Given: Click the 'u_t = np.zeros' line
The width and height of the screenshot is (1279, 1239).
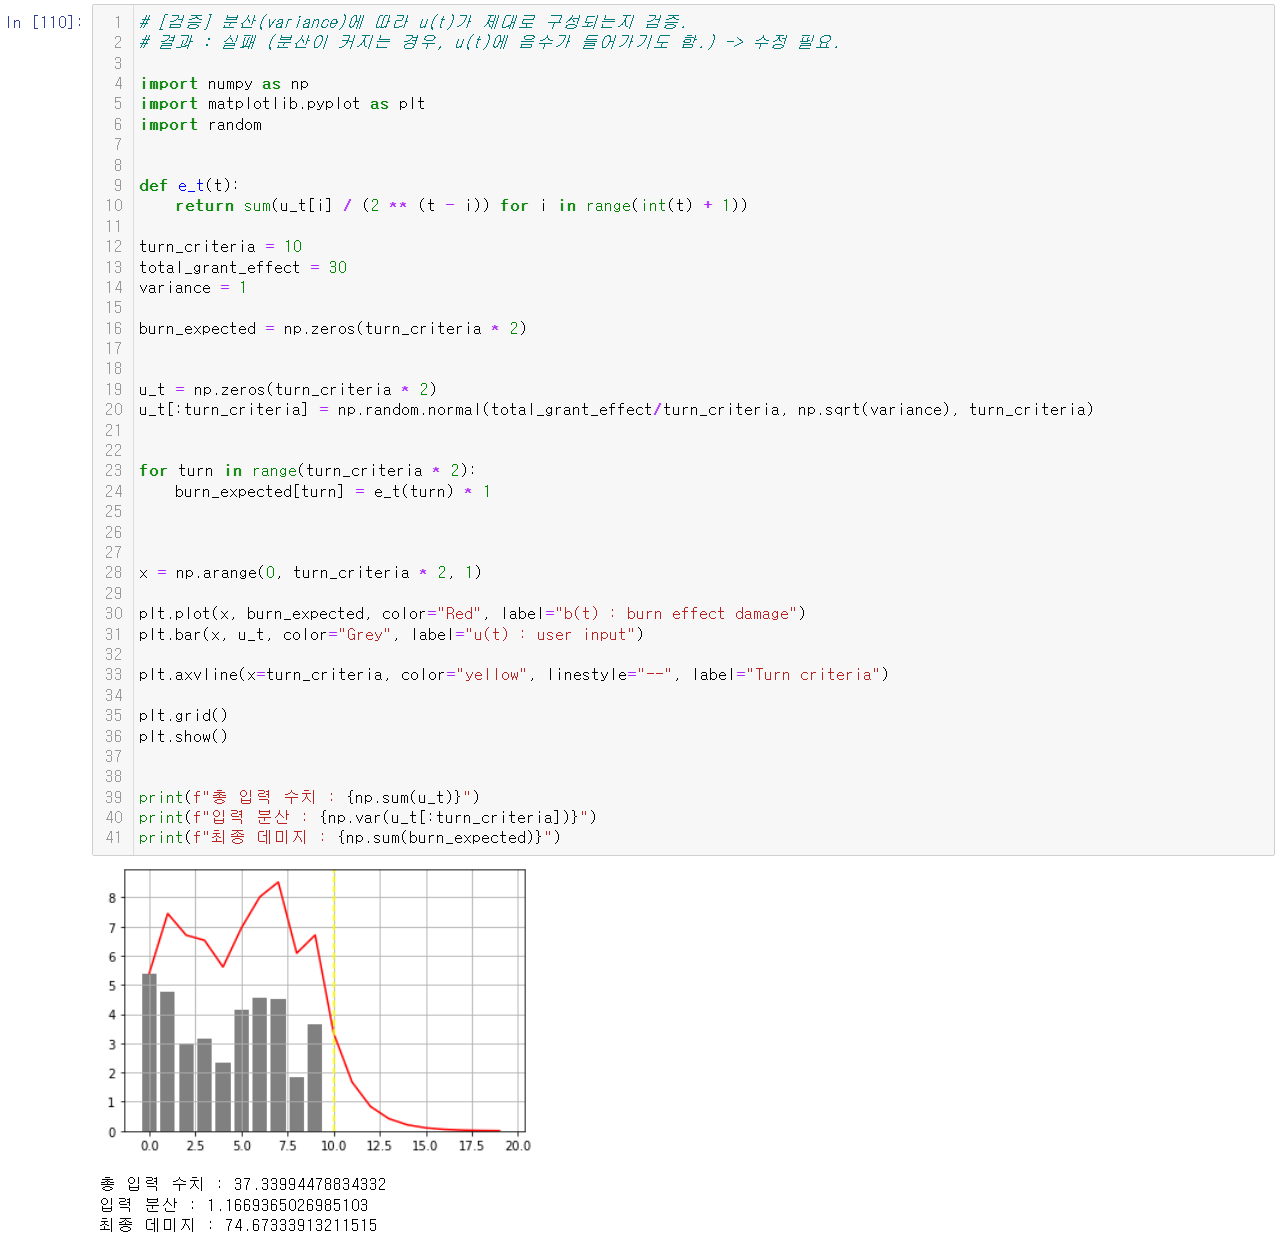Looking at the screenshot, I should tap(287, 389).
